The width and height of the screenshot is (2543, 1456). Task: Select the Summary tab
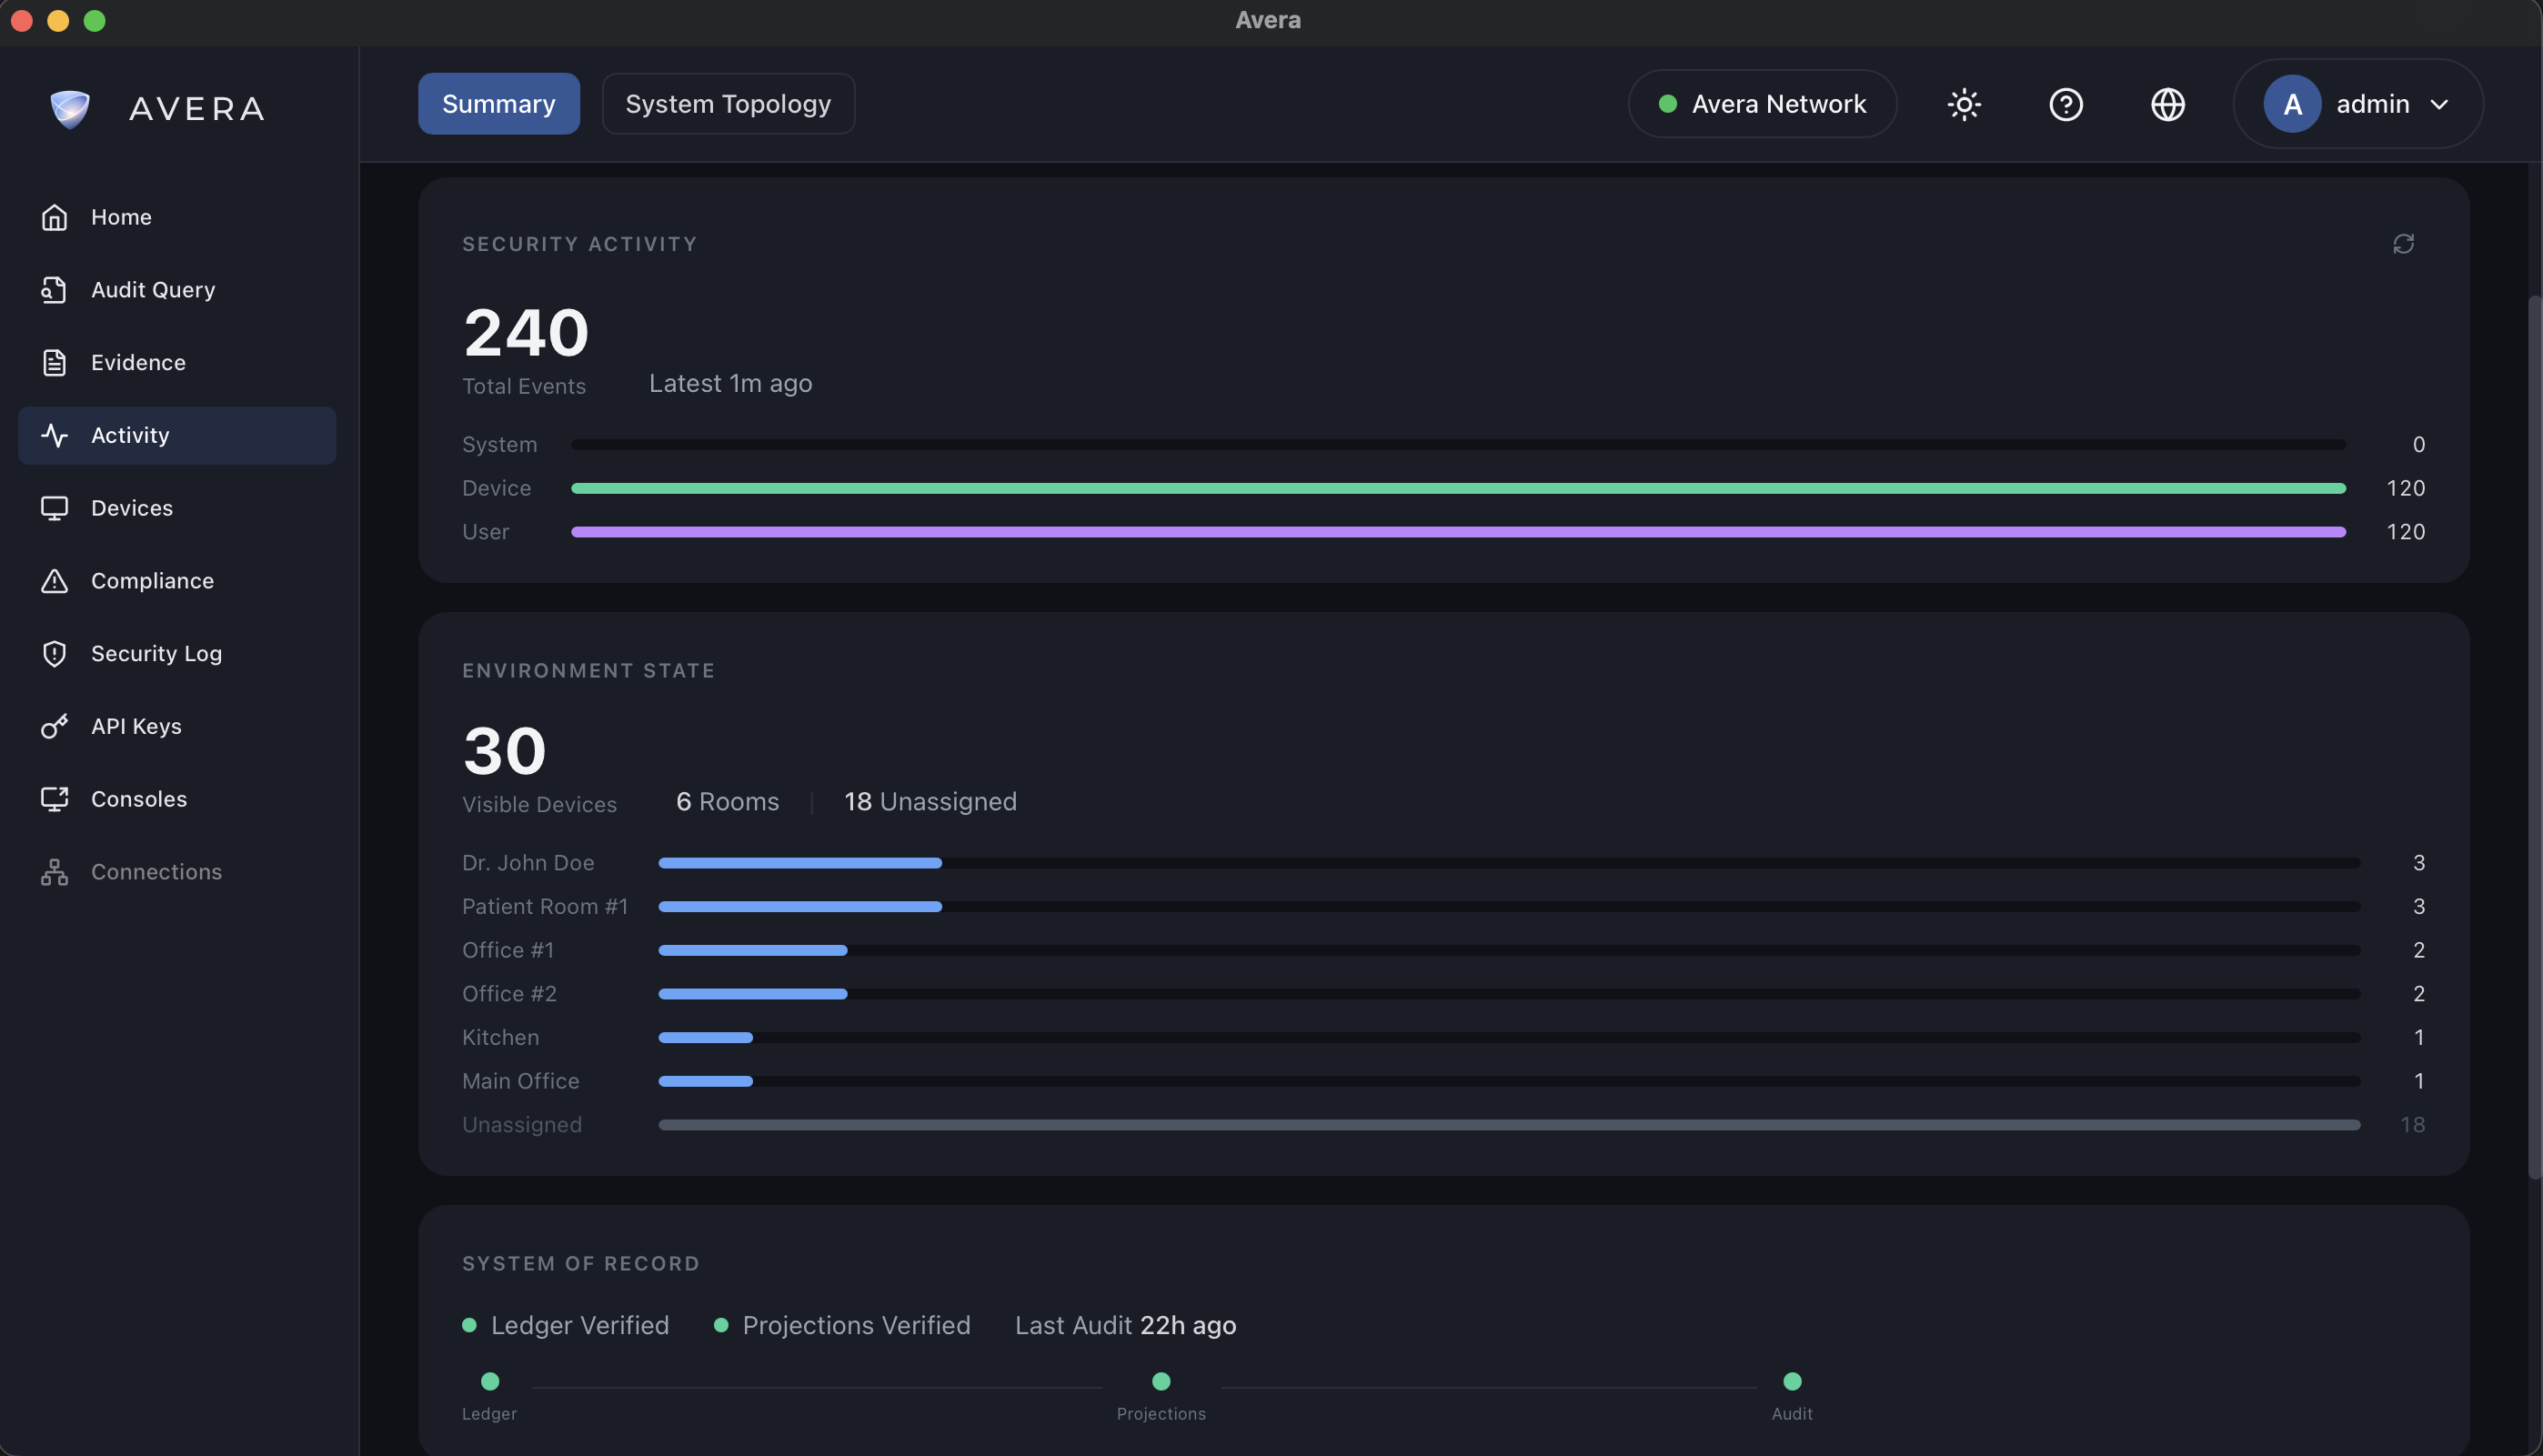498,103
